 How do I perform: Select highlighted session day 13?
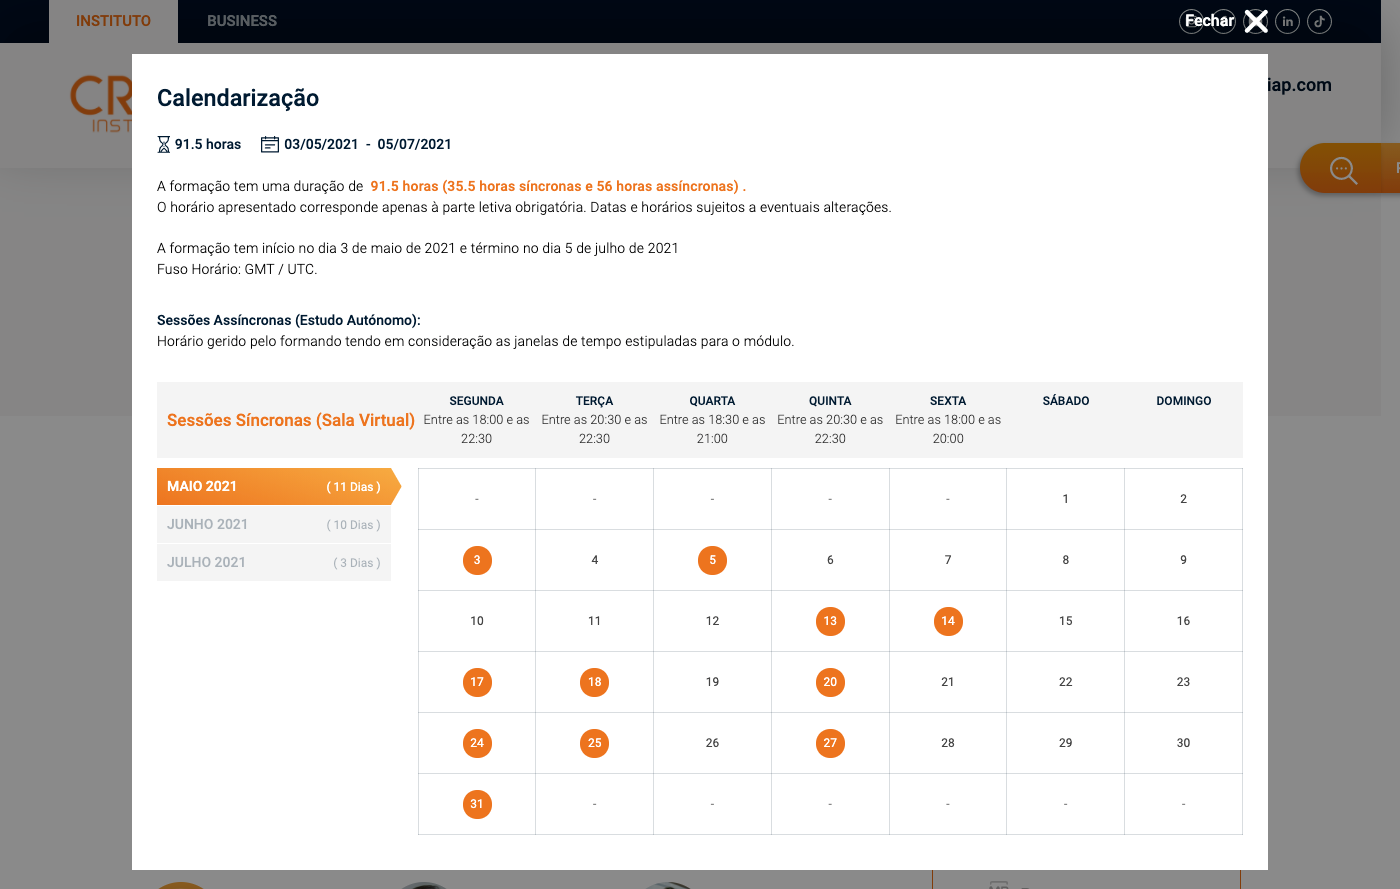point(830,621)
